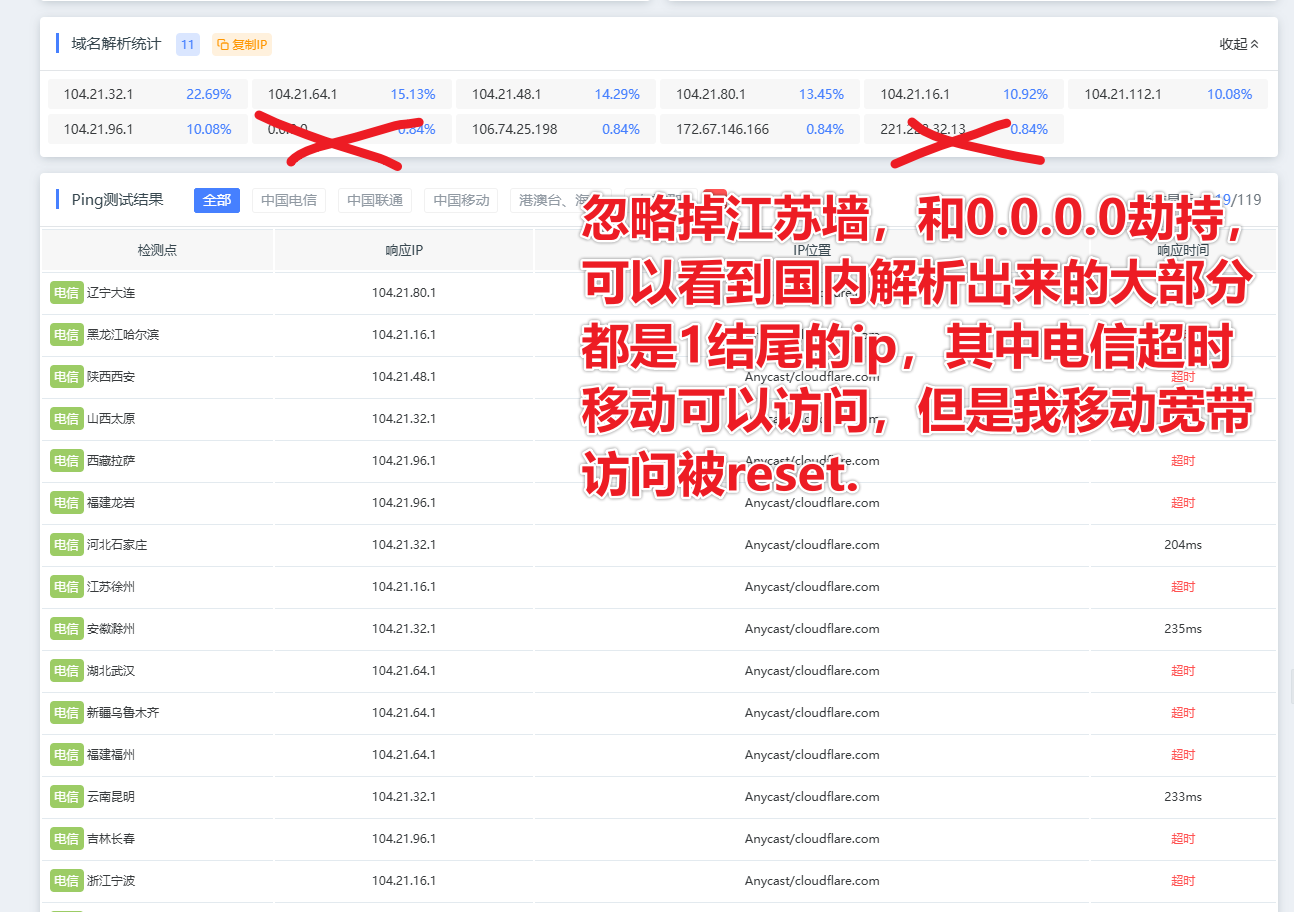Click the 172.67.146.166 statistics cell

point(760,129)
